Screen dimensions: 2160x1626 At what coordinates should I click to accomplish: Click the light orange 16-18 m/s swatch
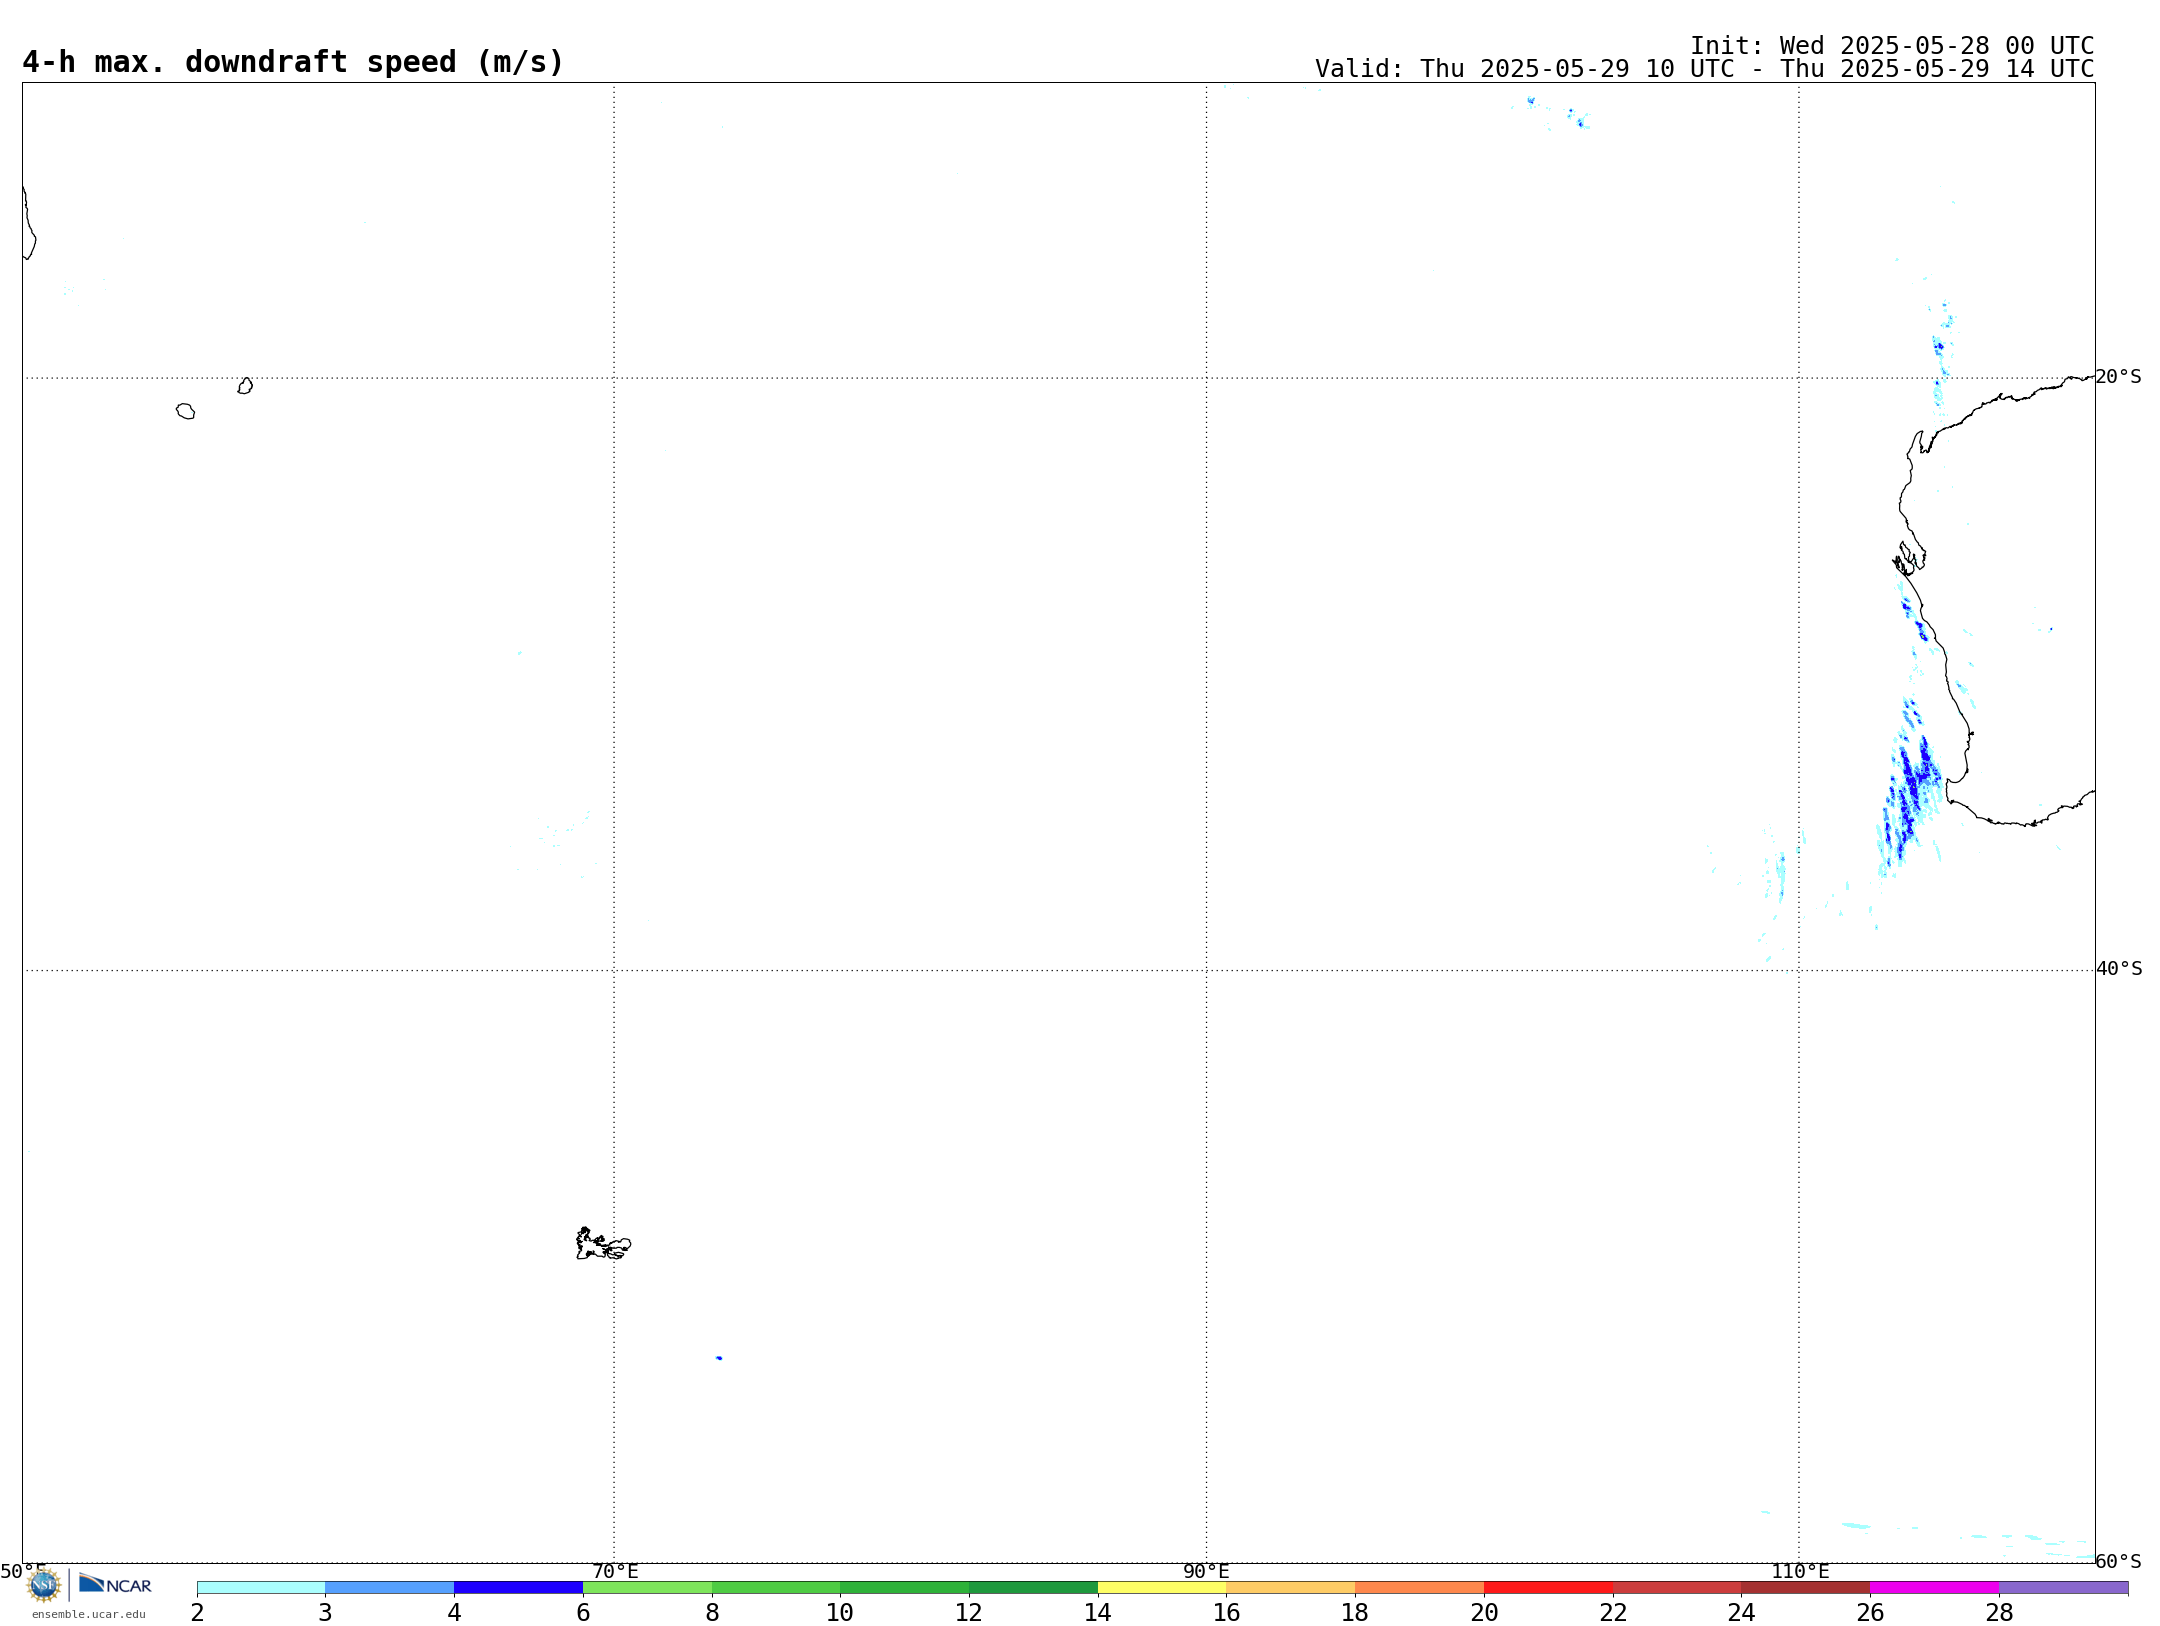click(x=1291, y=1588)
